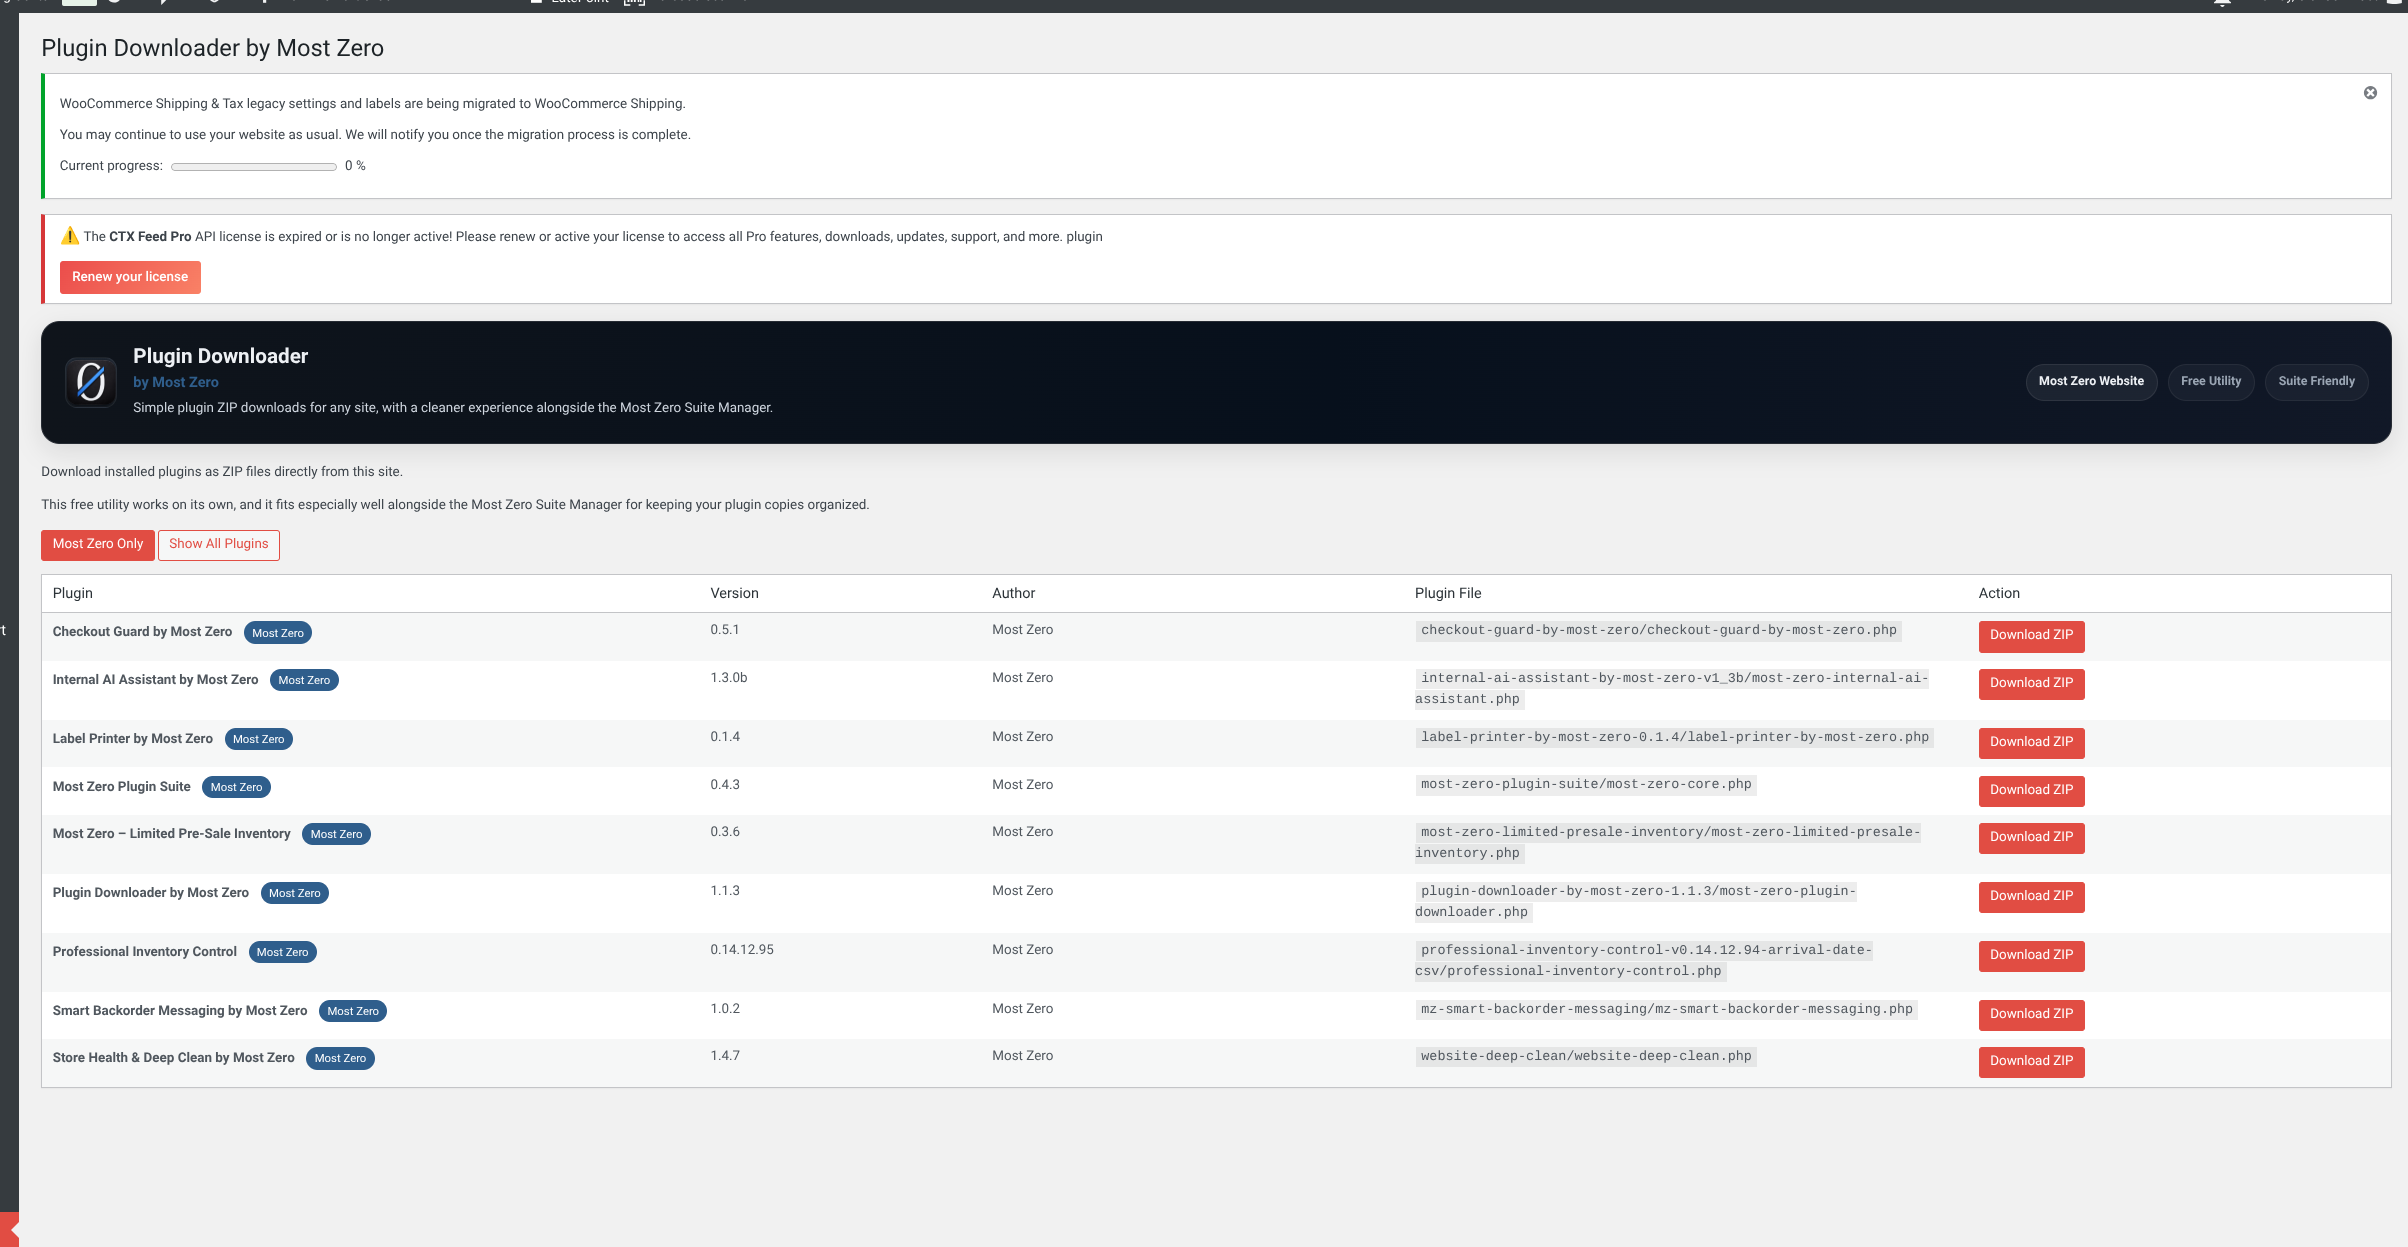This screenshot has height=1247, width=2408.
Task: Click the Most Zero badge beside Internal AI Assistant
Action: click(304, 680)
